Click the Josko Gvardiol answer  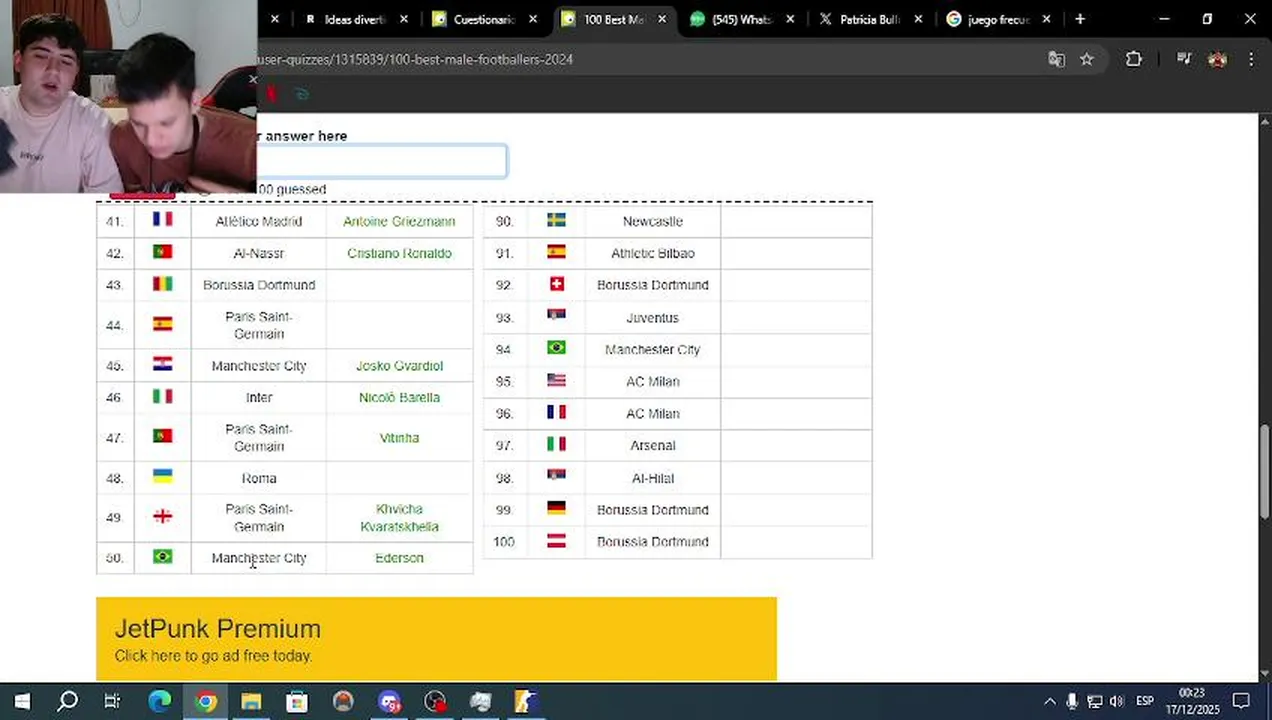pos(399,365)
